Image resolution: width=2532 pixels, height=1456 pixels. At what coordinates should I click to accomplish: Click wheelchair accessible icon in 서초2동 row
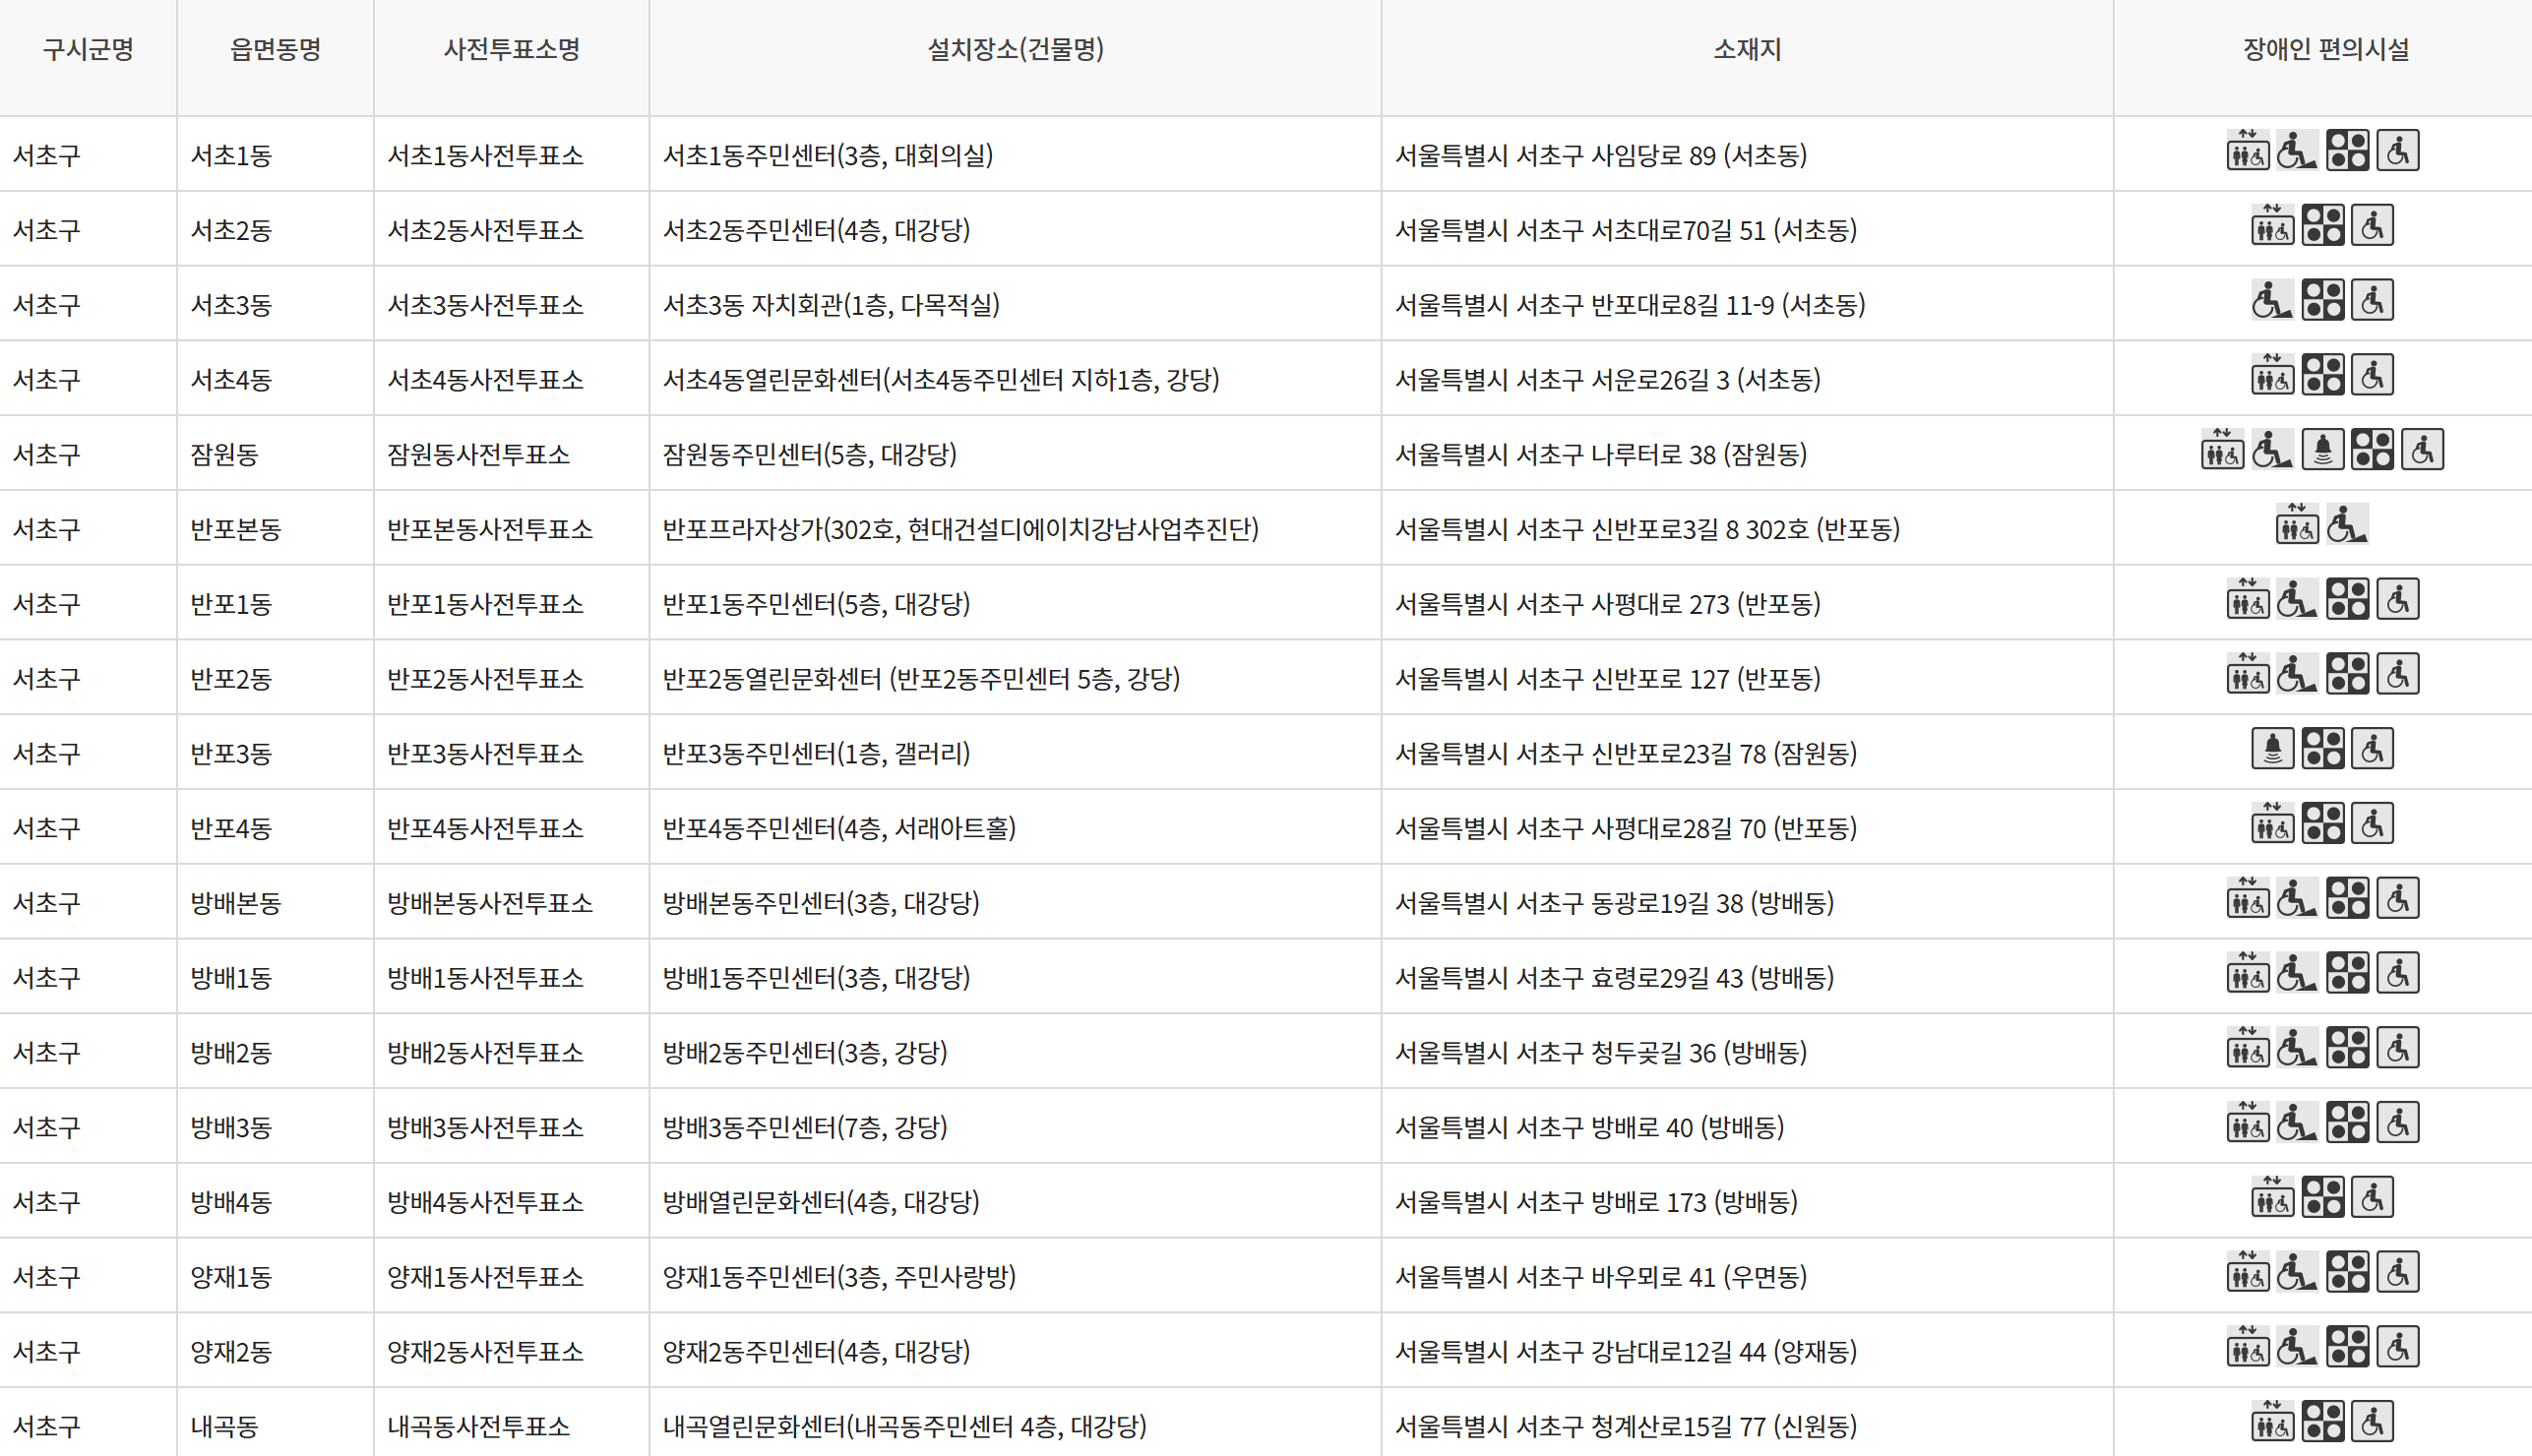point(2372,227)
